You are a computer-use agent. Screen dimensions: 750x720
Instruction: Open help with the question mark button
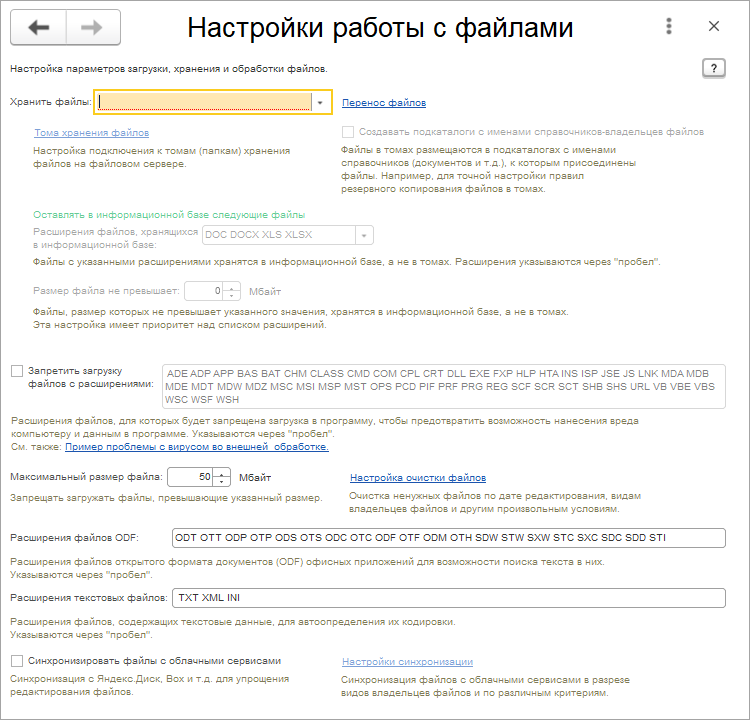point(714,68)
